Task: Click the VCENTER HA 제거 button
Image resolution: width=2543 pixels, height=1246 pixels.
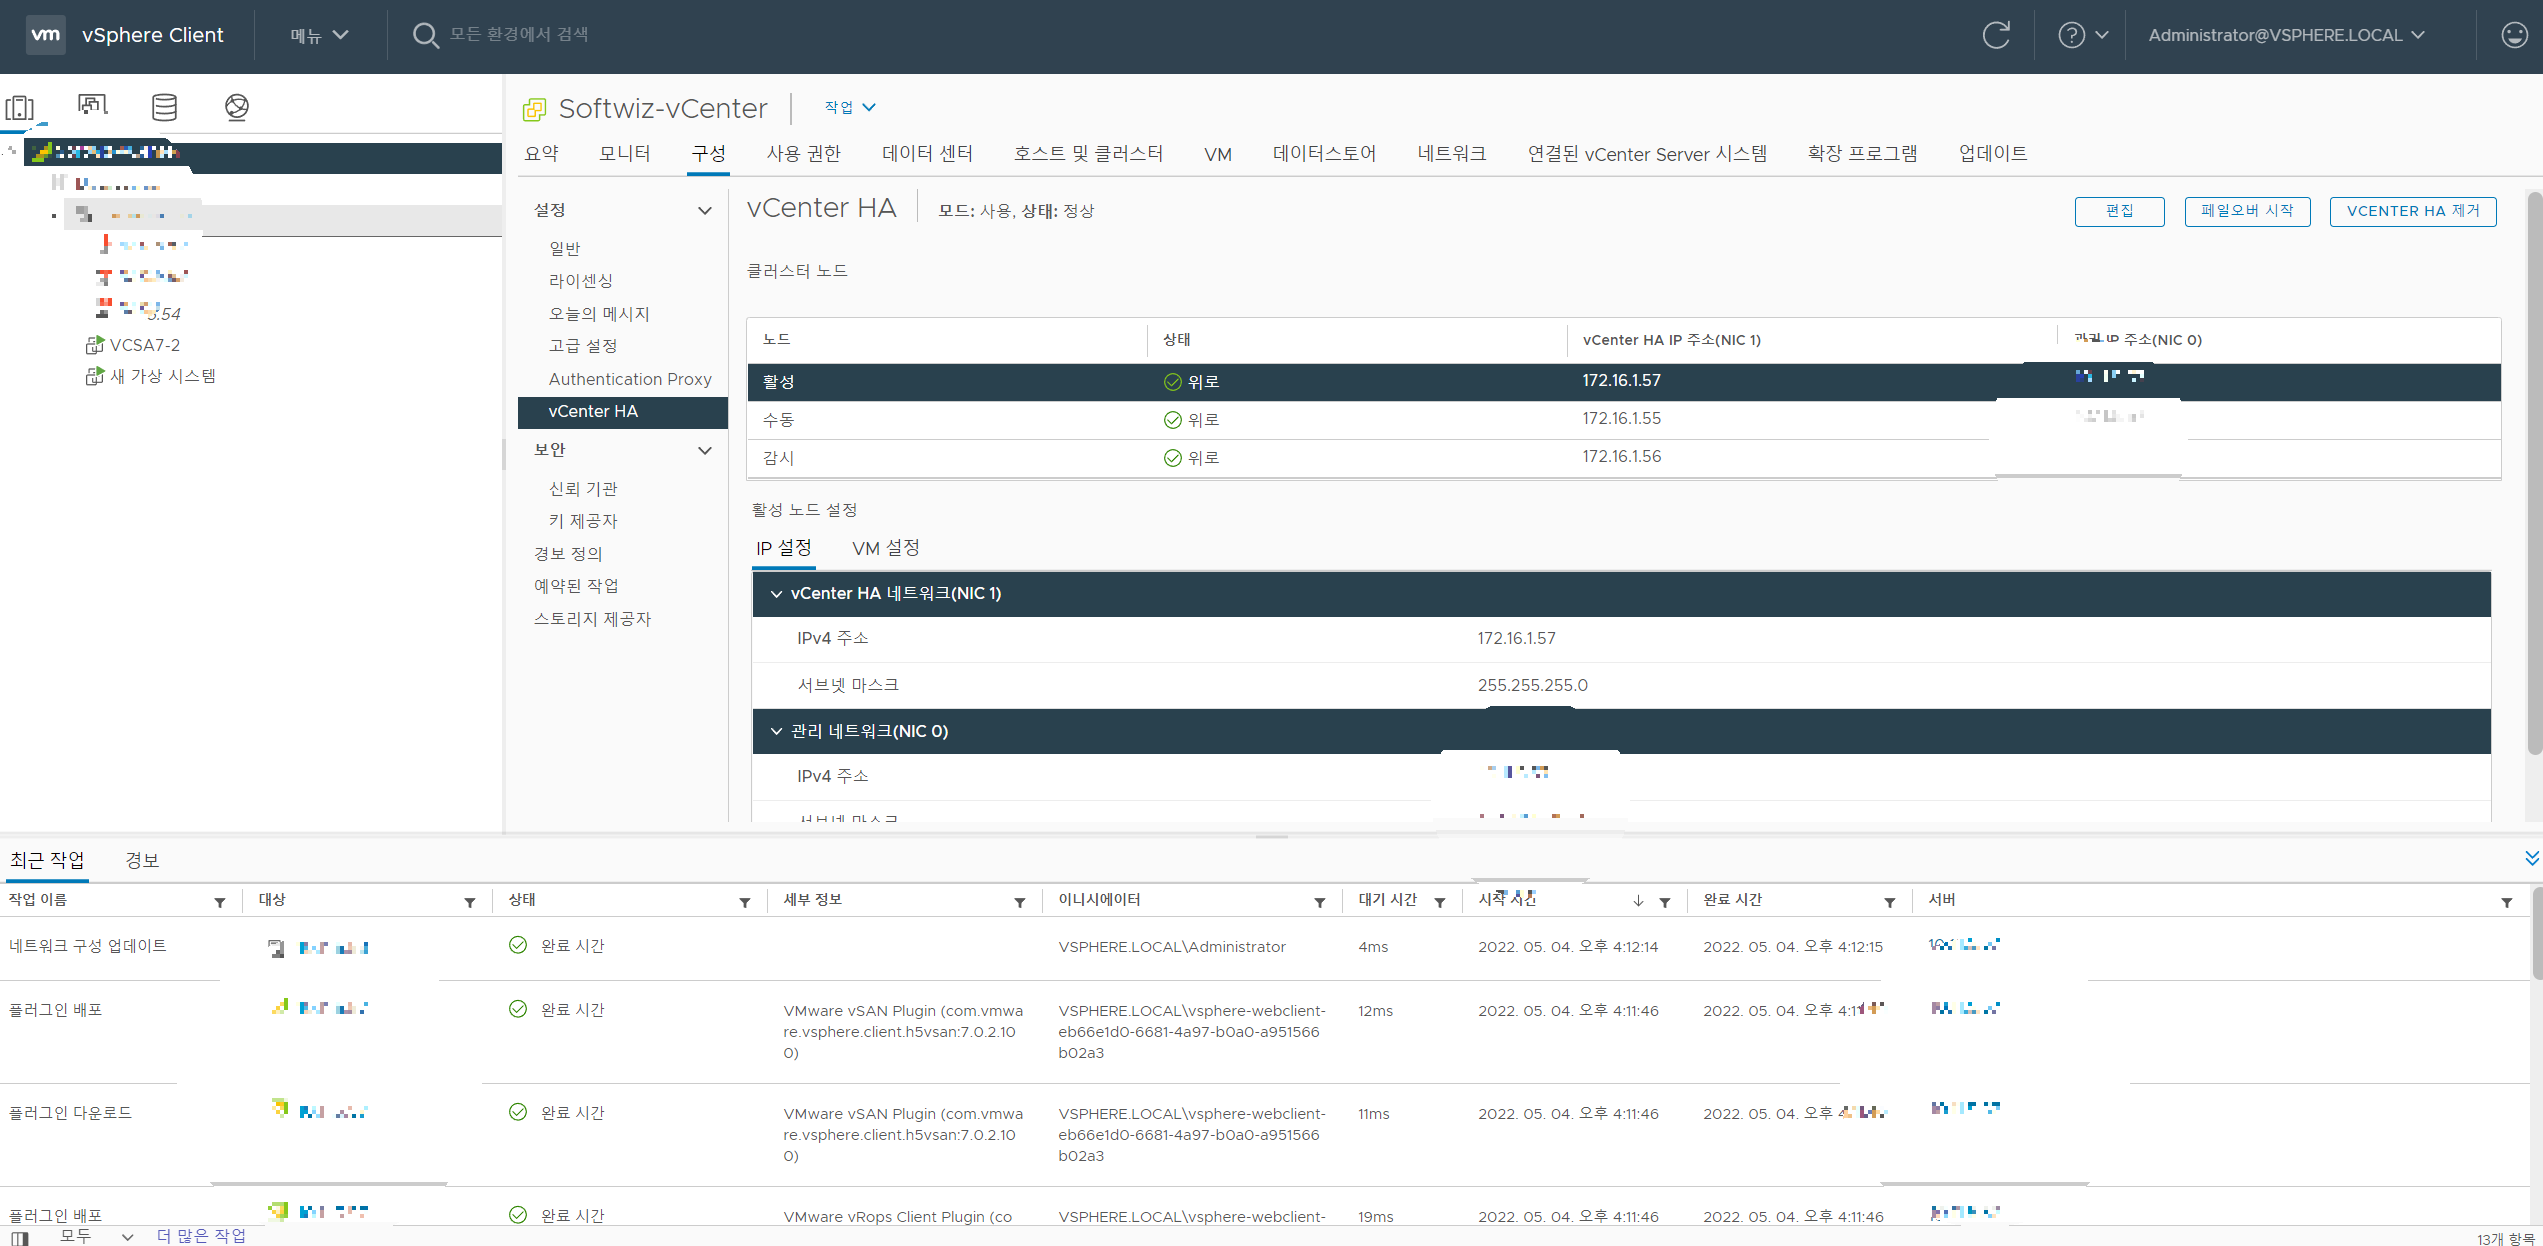Action: (x=2413, y=211)
